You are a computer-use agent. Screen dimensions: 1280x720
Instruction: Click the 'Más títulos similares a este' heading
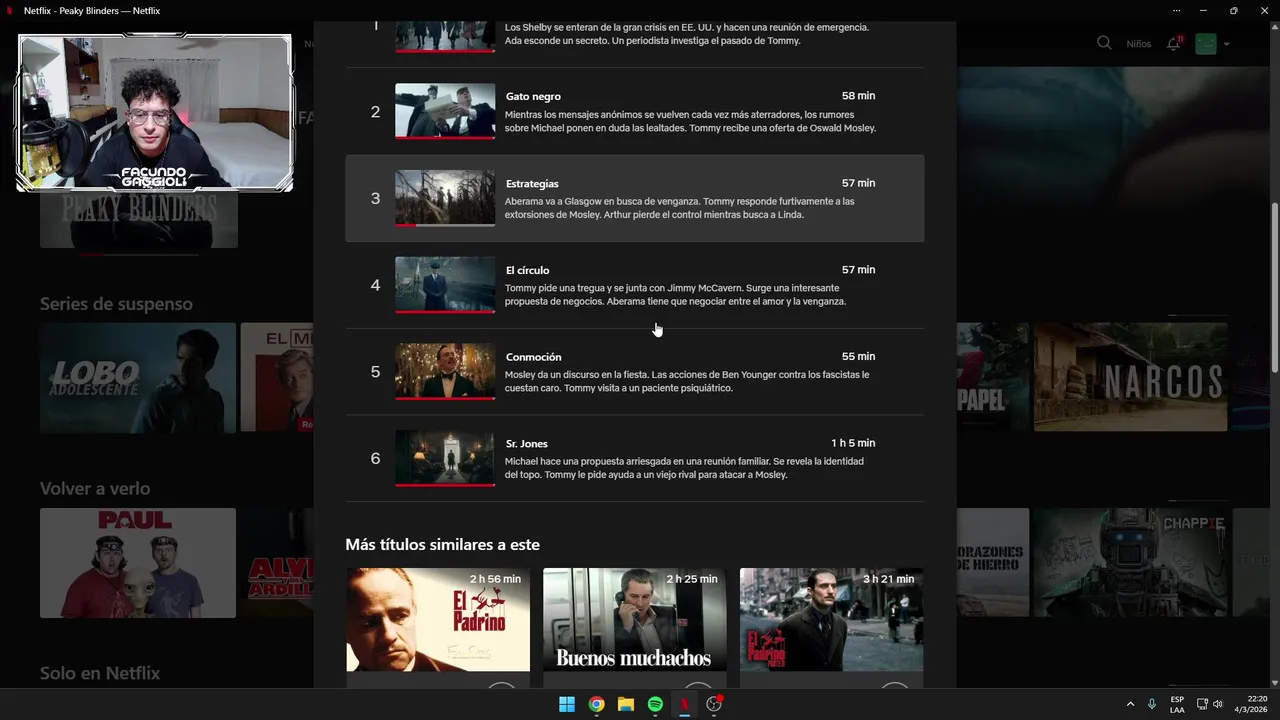pos(442,545)
